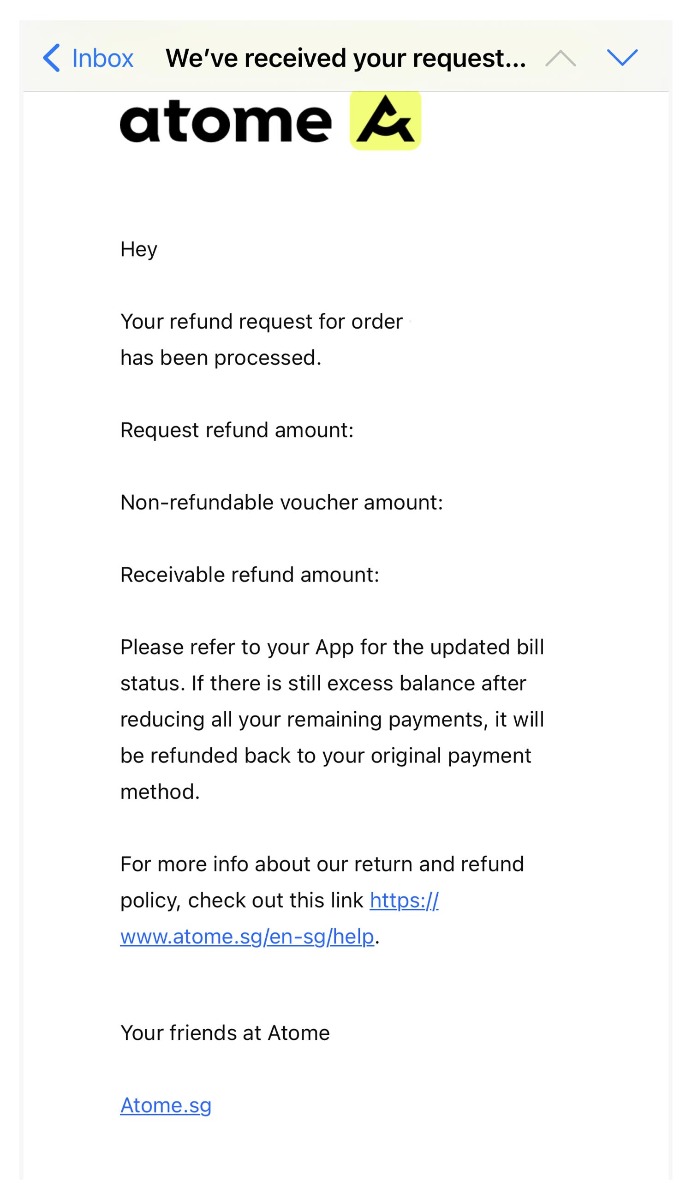This screenshot has height=1200, width=692.
Task: Tap the back chevron arrow
Action: pos(51,58)
